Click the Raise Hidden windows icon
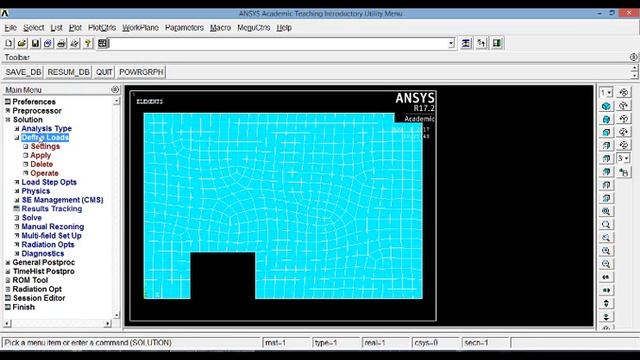The image size is (640, 360). (466, 43)
